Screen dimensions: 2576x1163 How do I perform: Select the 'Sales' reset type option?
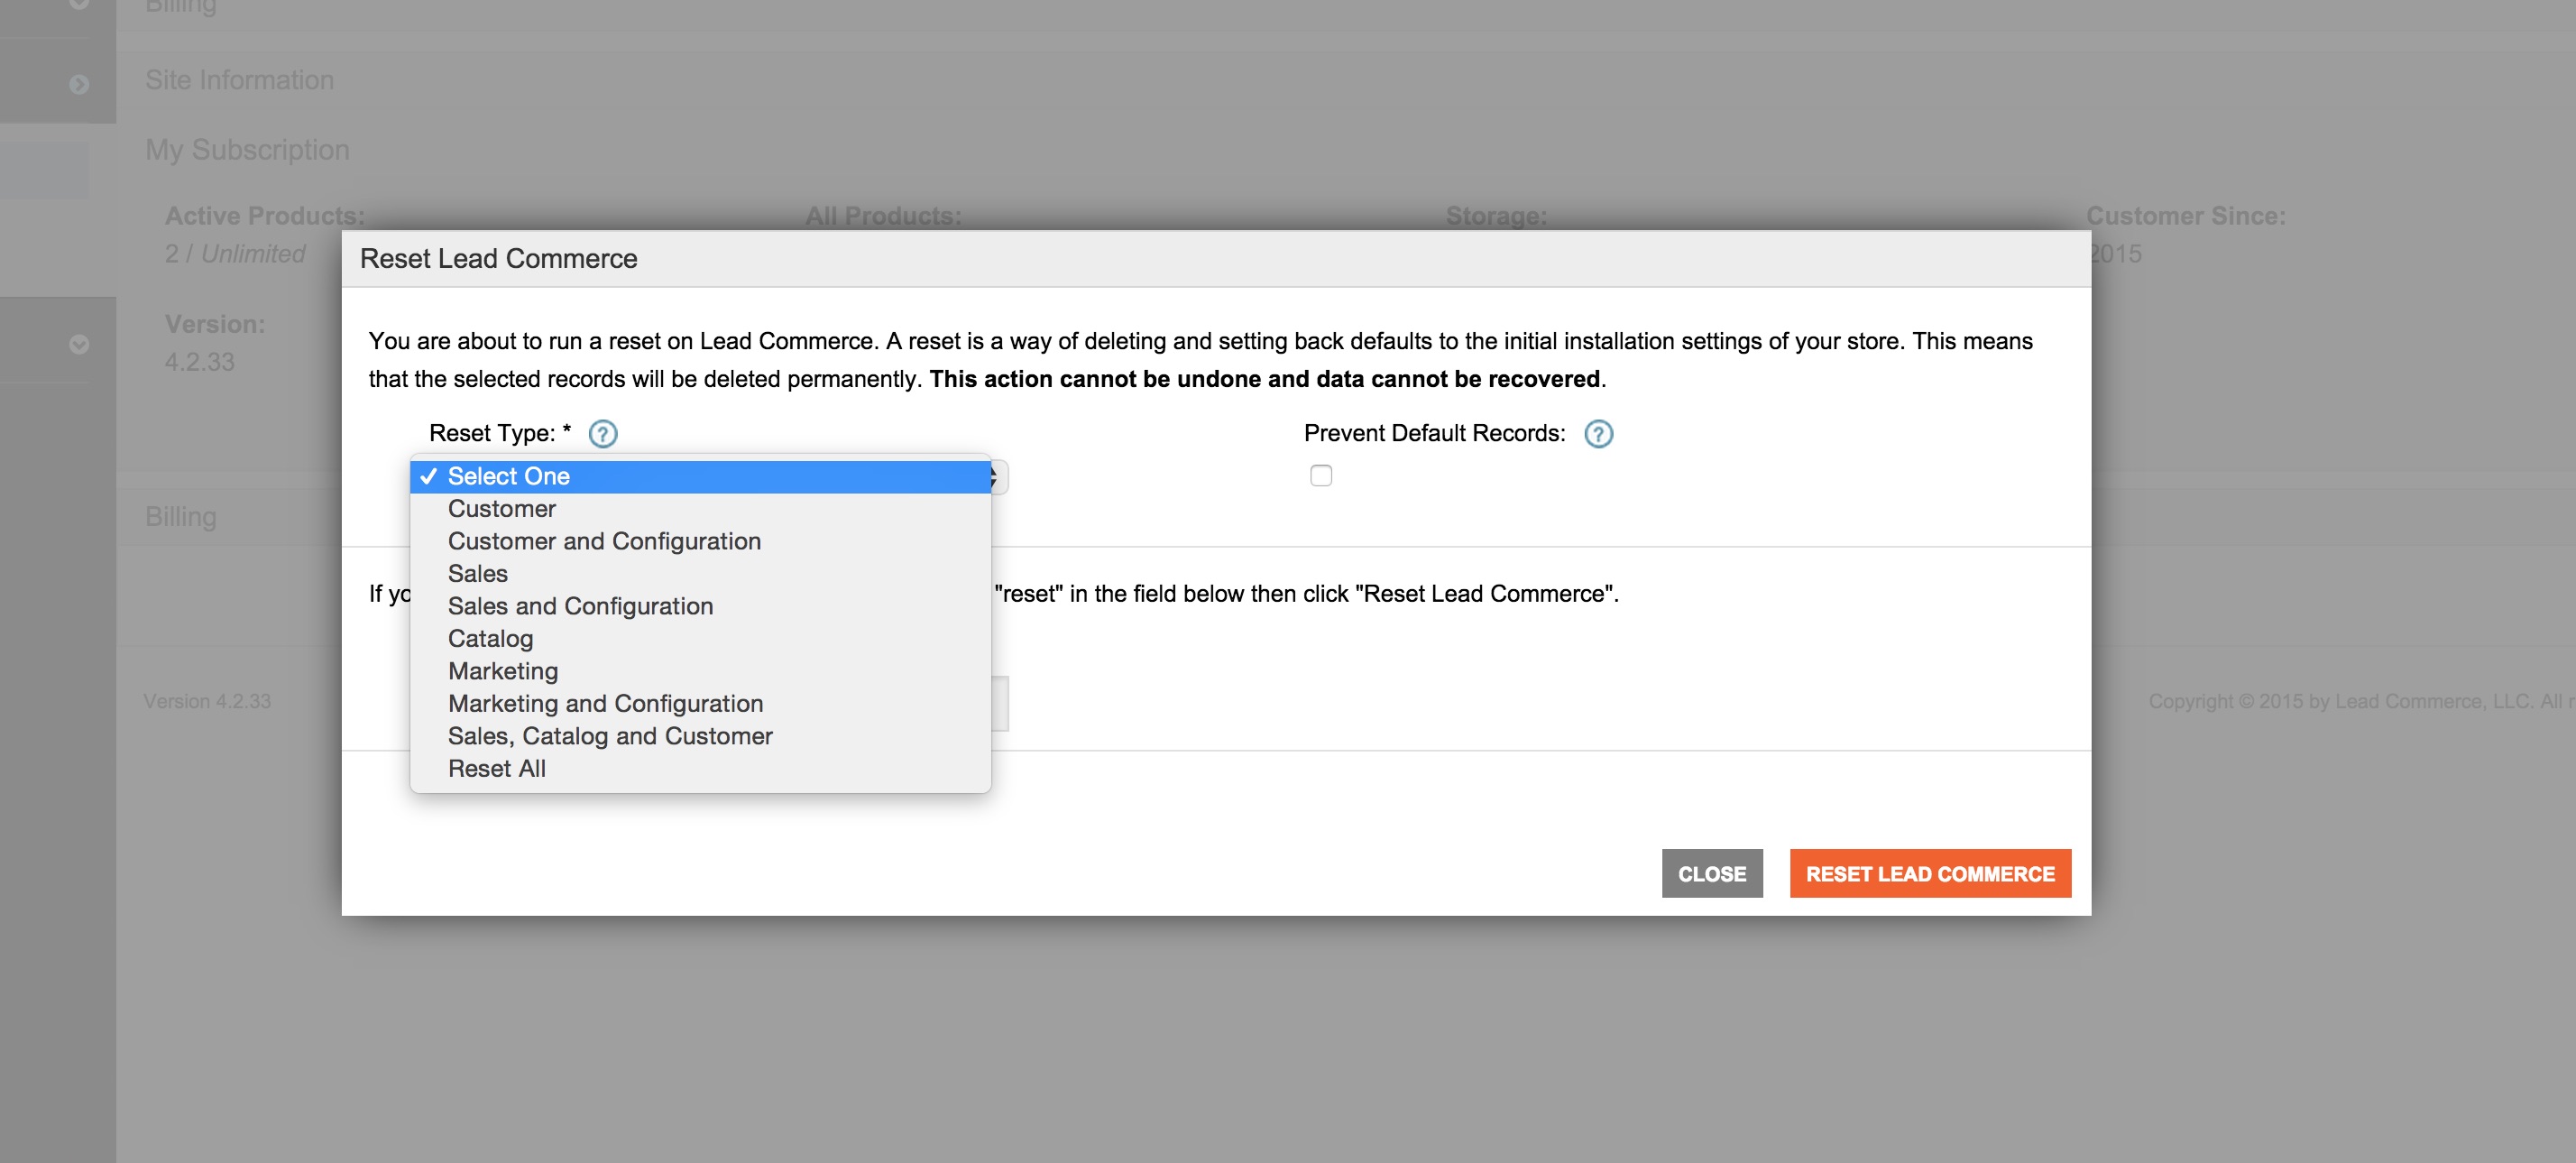point(700,574)
